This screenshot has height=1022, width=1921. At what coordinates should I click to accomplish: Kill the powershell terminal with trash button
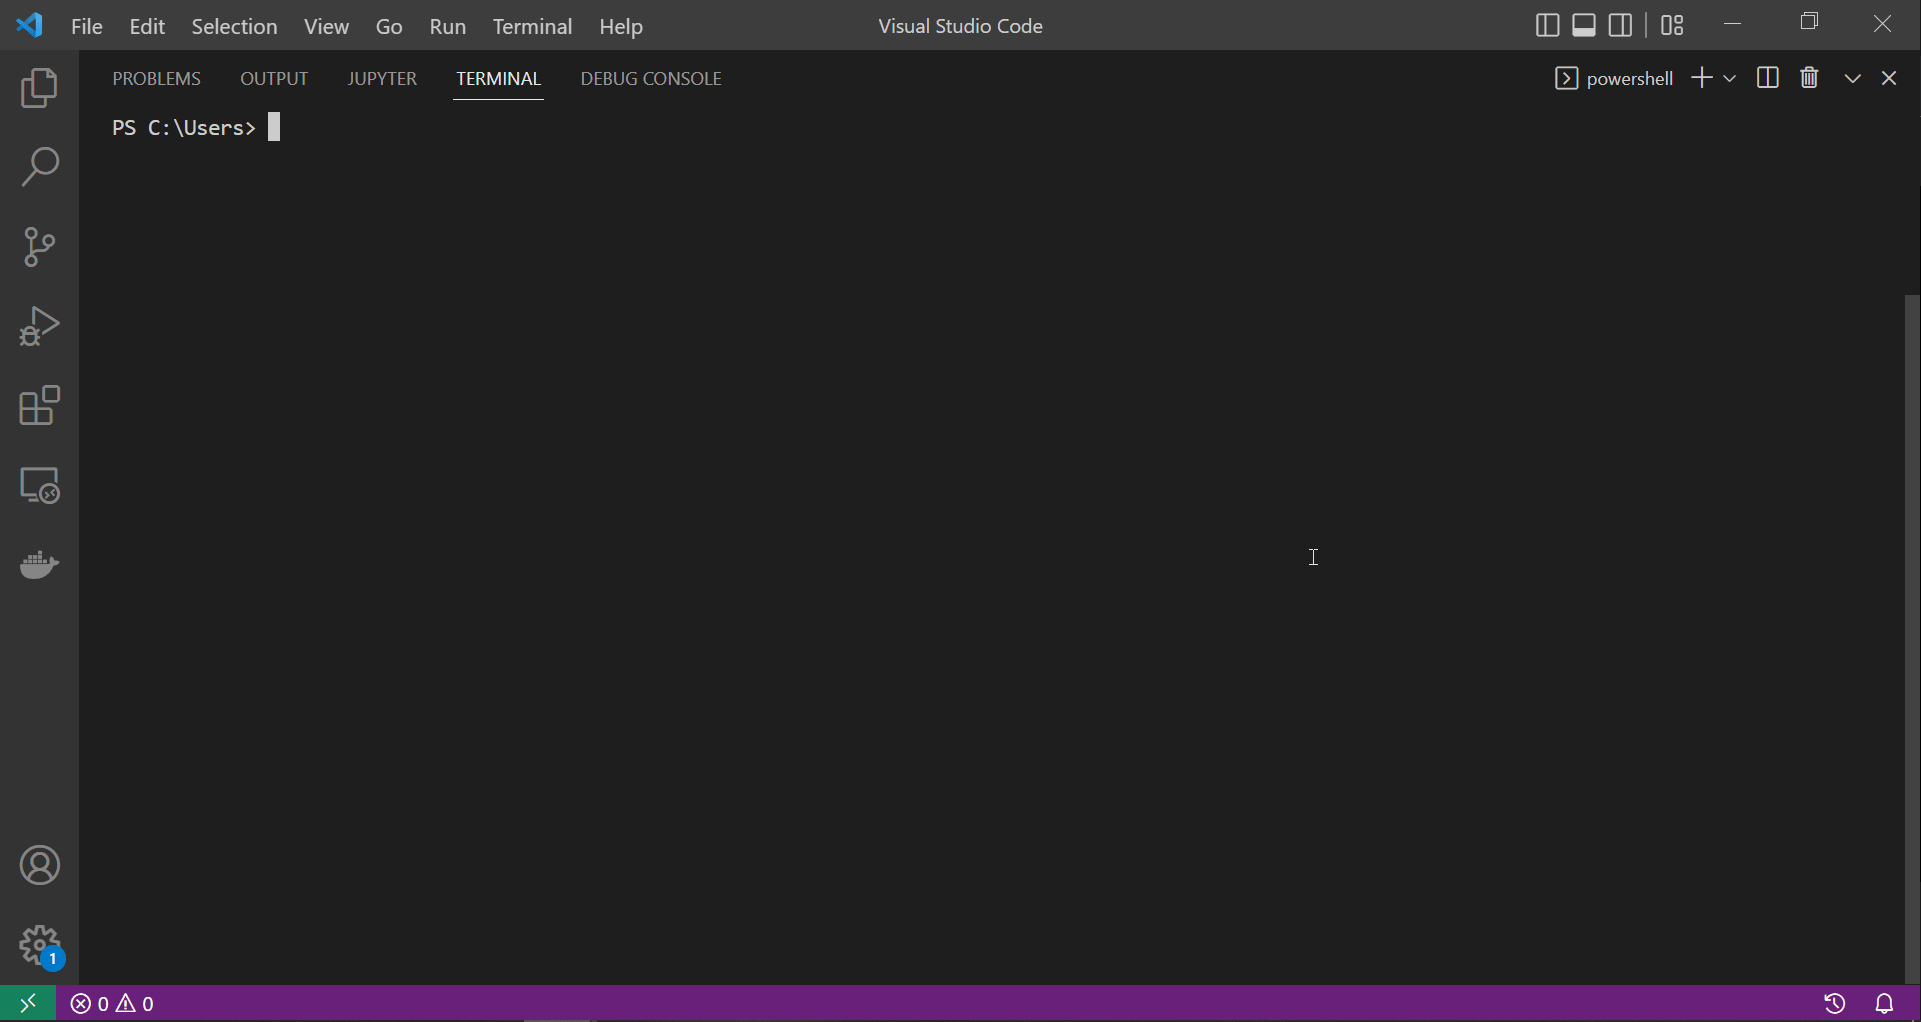pos(1810,77)
